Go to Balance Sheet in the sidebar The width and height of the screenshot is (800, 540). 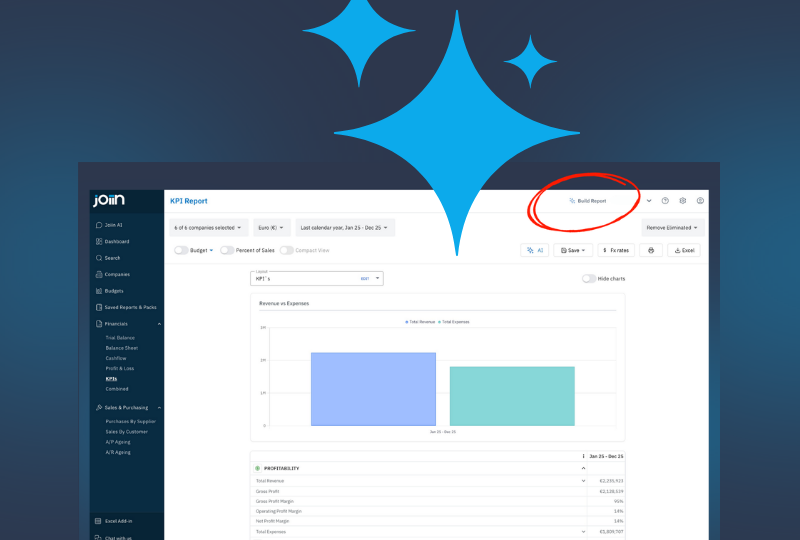click(x=121, y=348)
